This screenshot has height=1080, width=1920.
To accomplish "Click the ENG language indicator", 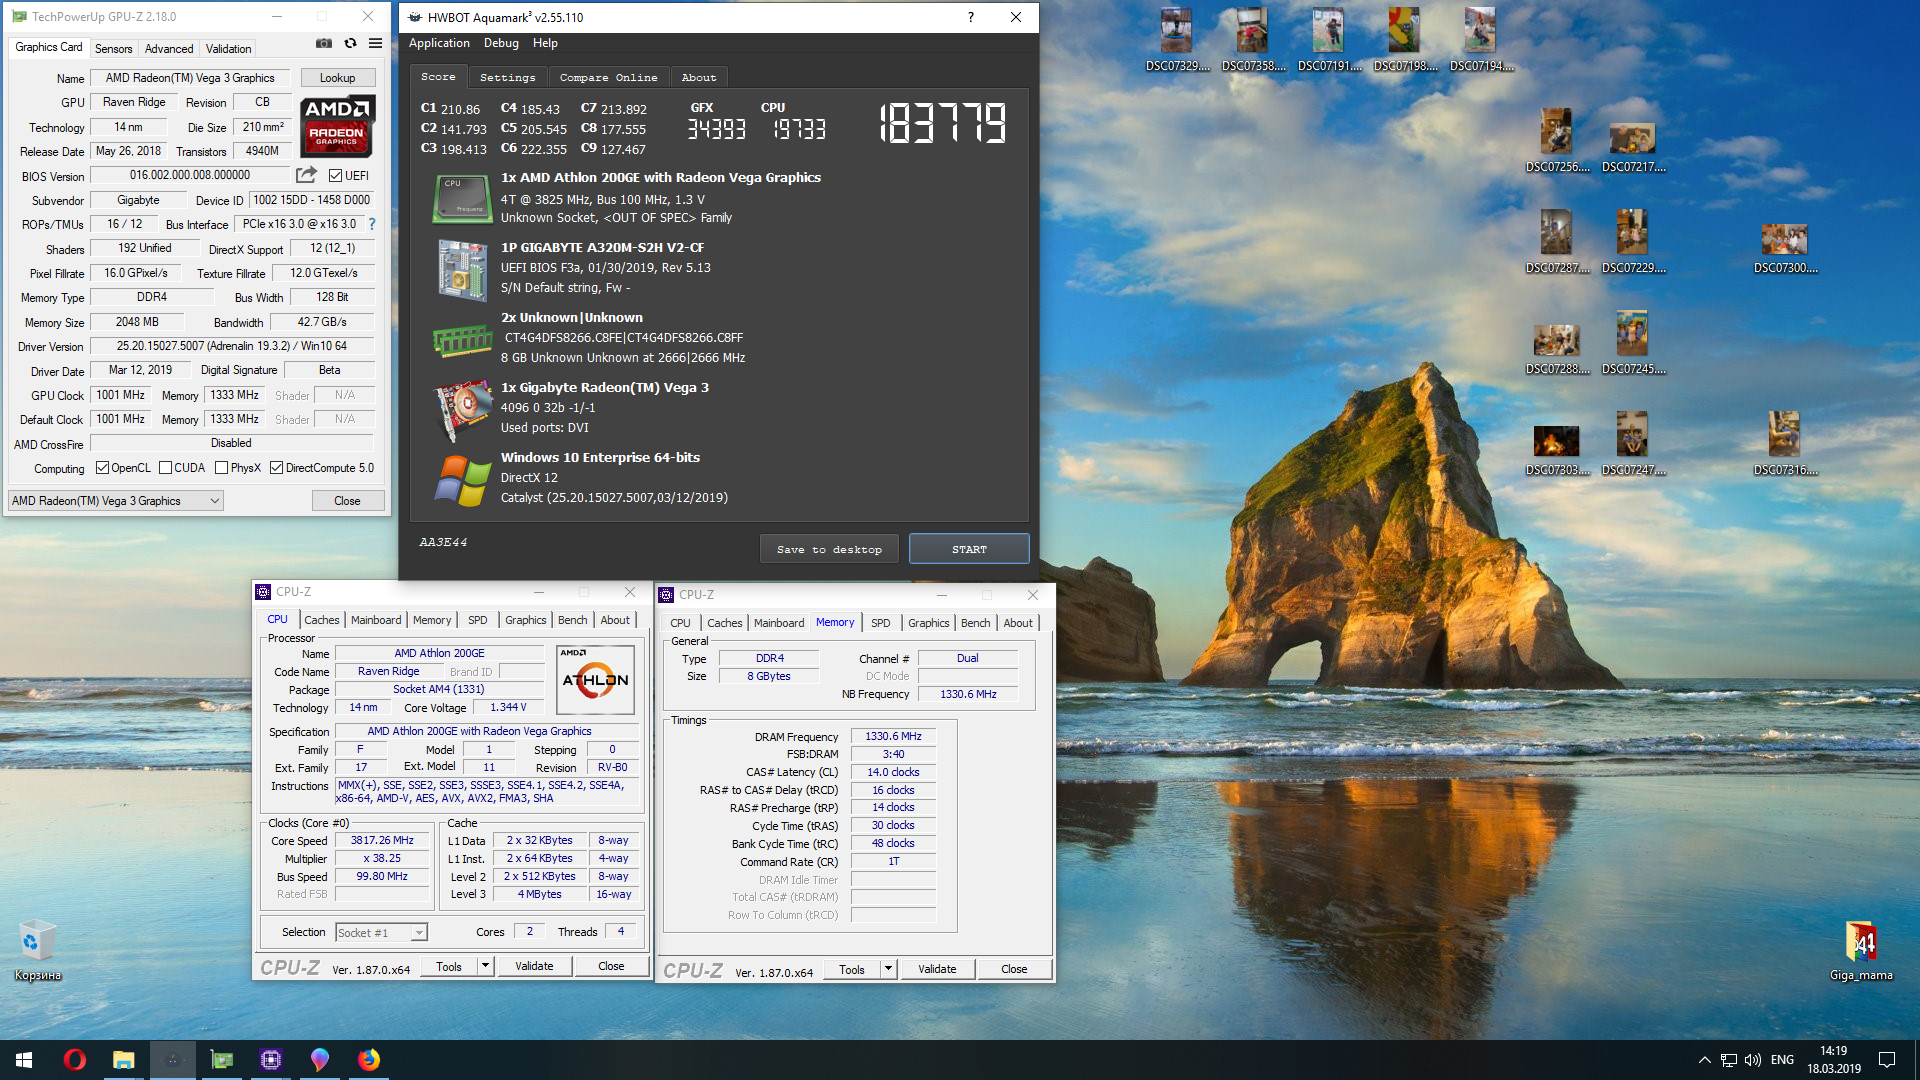I will (1782, 1060).
